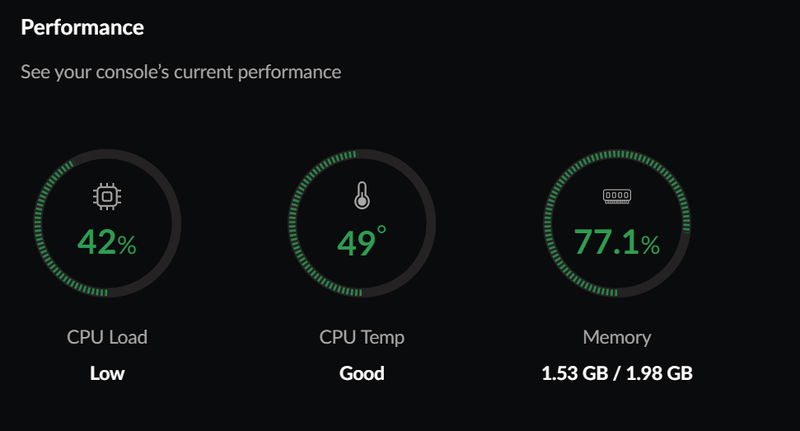The height and width of the screenshot is (431, 800).
Task: Click the CPU Load circular gauge ring
Action: coord(38,223)
